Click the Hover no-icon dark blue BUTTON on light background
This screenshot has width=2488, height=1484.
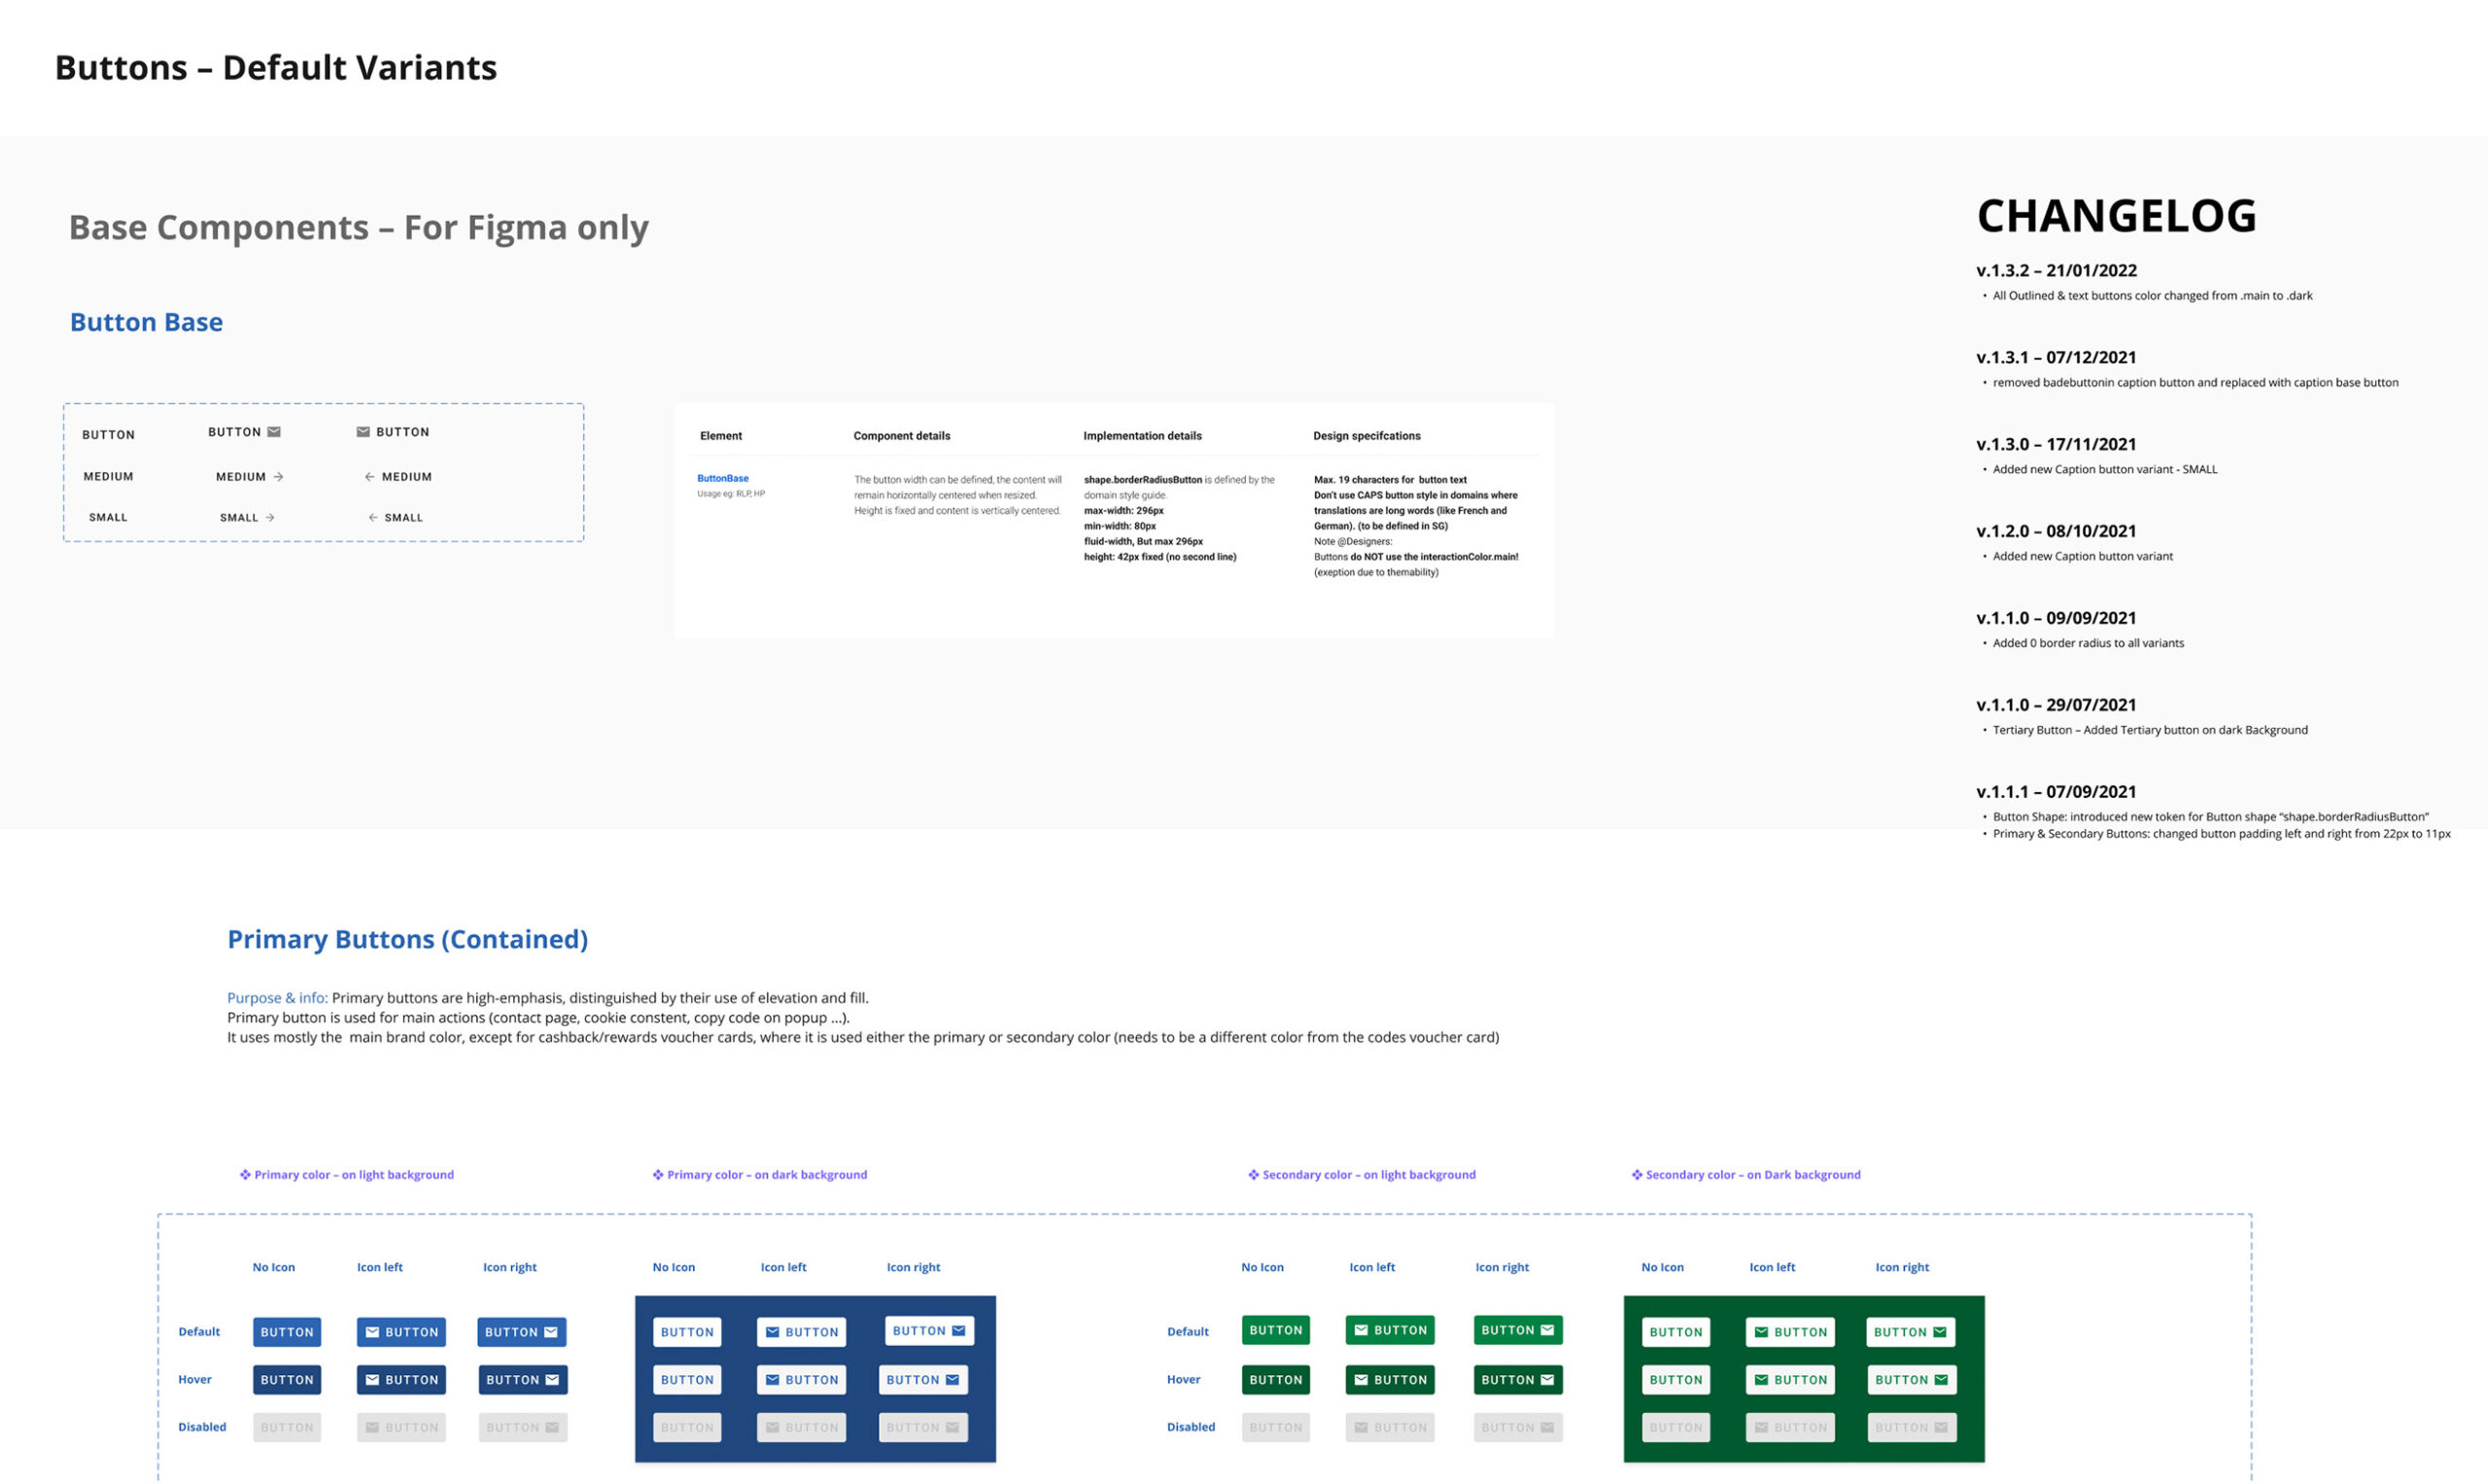[287, 1380]
